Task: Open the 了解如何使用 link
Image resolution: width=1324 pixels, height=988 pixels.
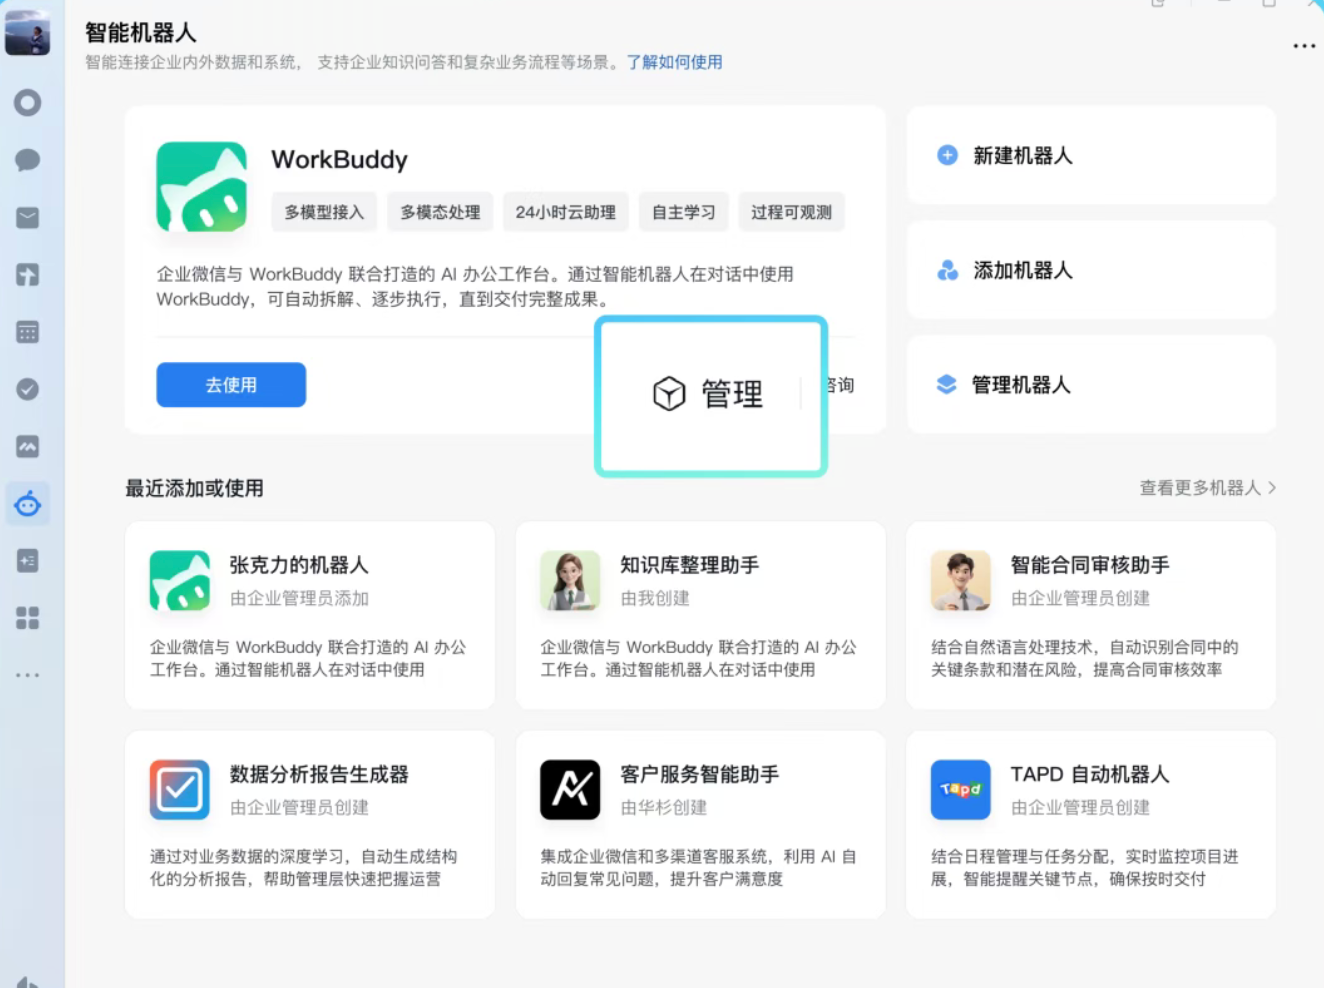Action: click(x=674, y=62)
